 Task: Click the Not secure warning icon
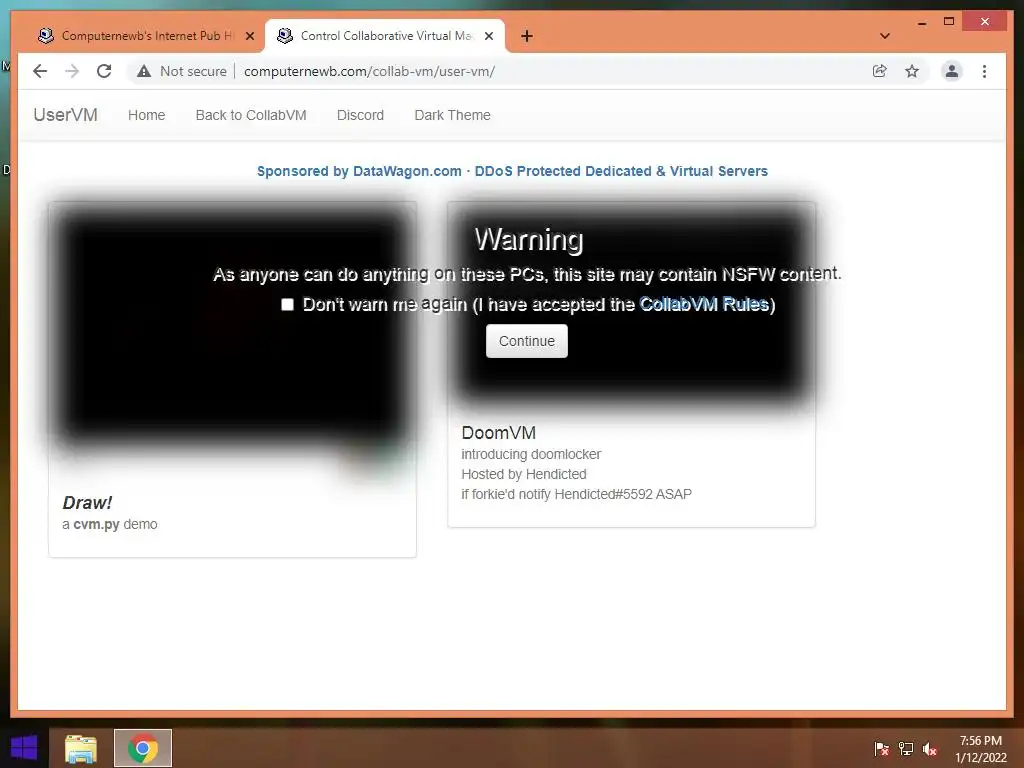coord(144,71)
